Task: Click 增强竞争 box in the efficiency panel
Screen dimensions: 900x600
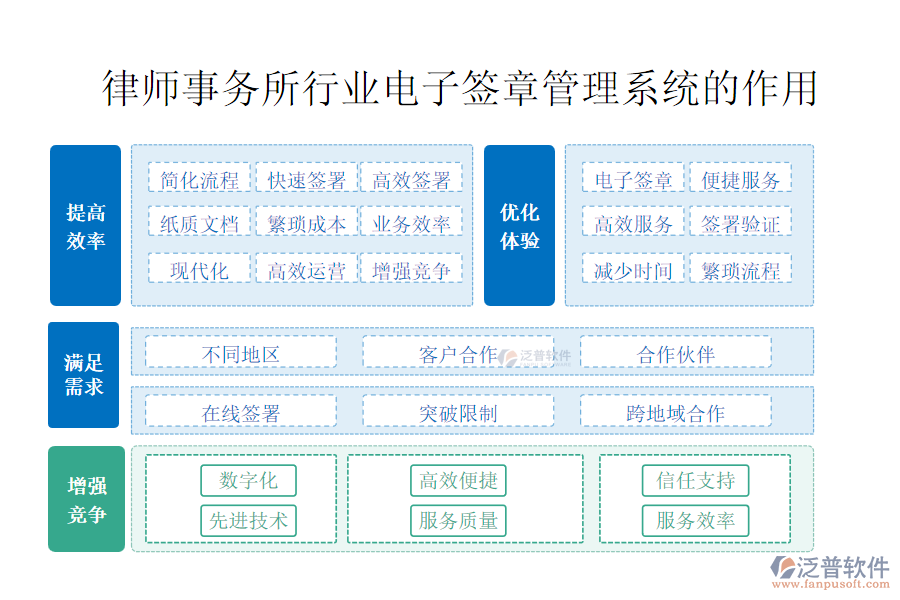Action: point(411,268)
